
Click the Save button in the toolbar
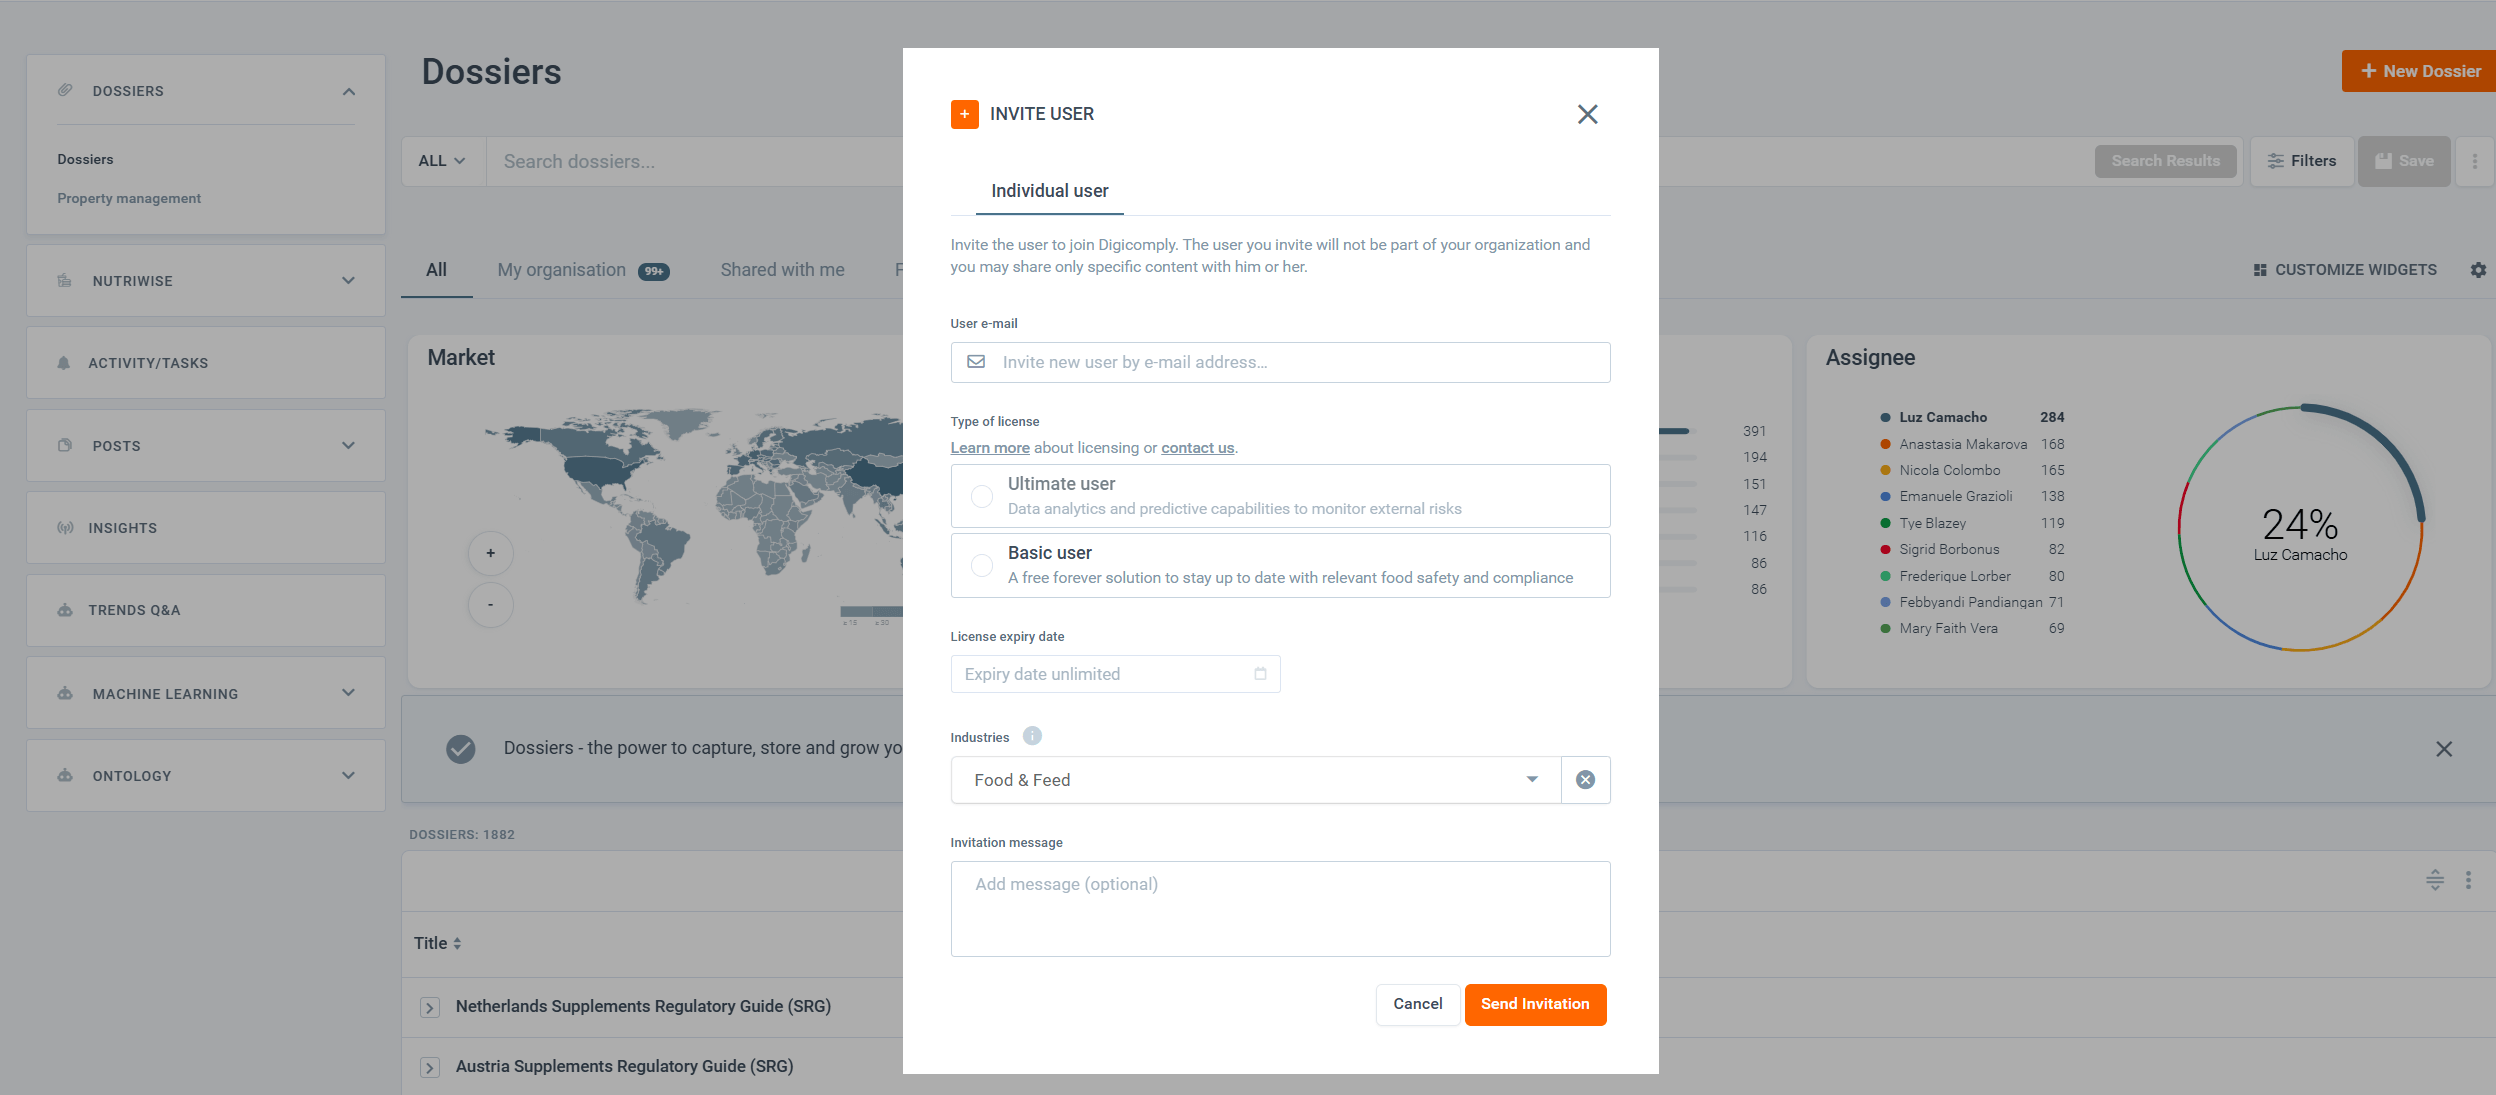point(2404,161)
